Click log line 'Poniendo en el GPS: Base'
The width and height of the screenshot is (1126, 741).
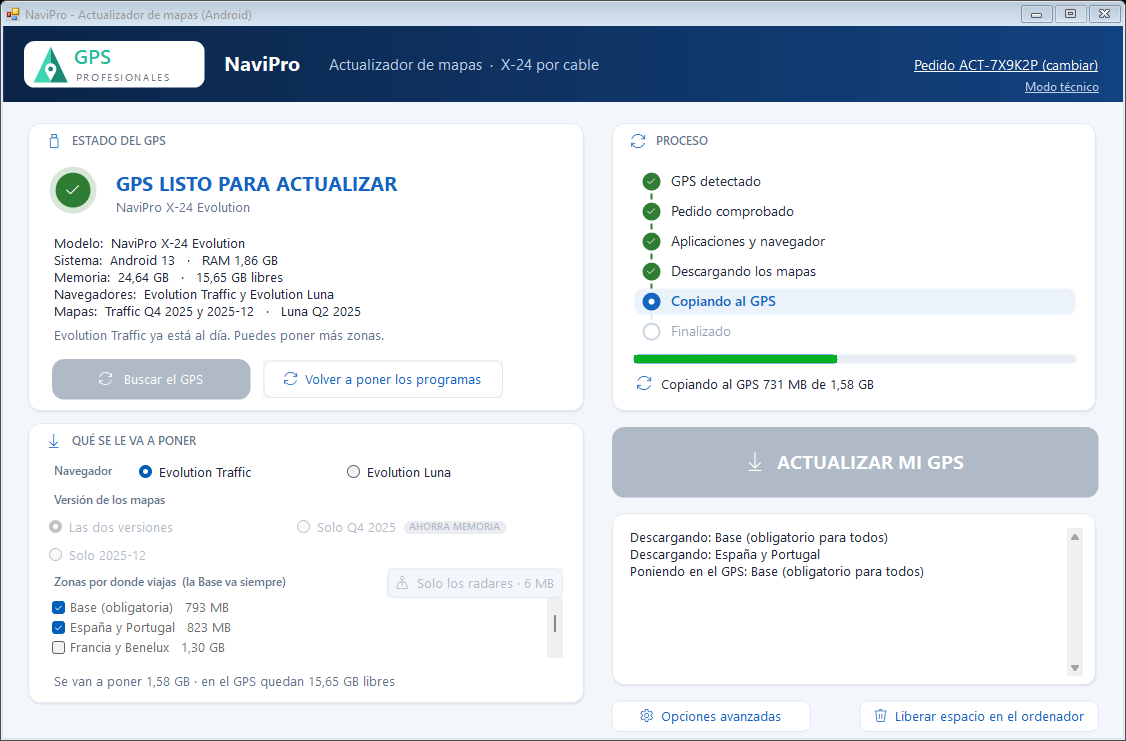click(x=777, y=572)
